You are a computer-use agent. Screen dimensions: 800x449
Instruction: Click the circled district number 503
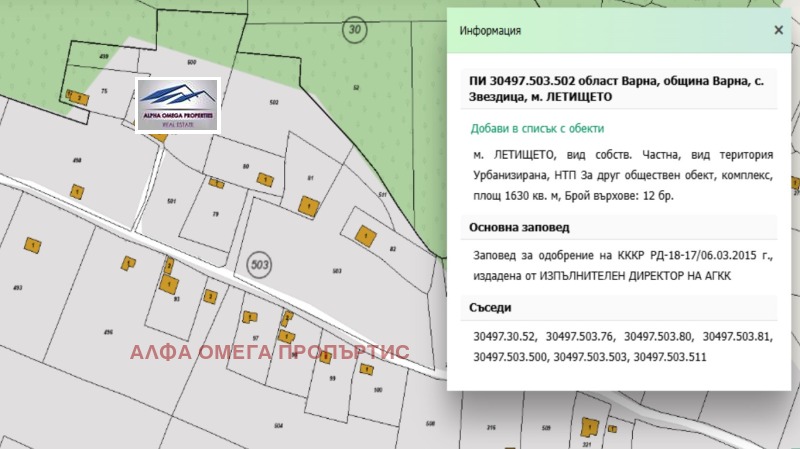tap(259, 265)
